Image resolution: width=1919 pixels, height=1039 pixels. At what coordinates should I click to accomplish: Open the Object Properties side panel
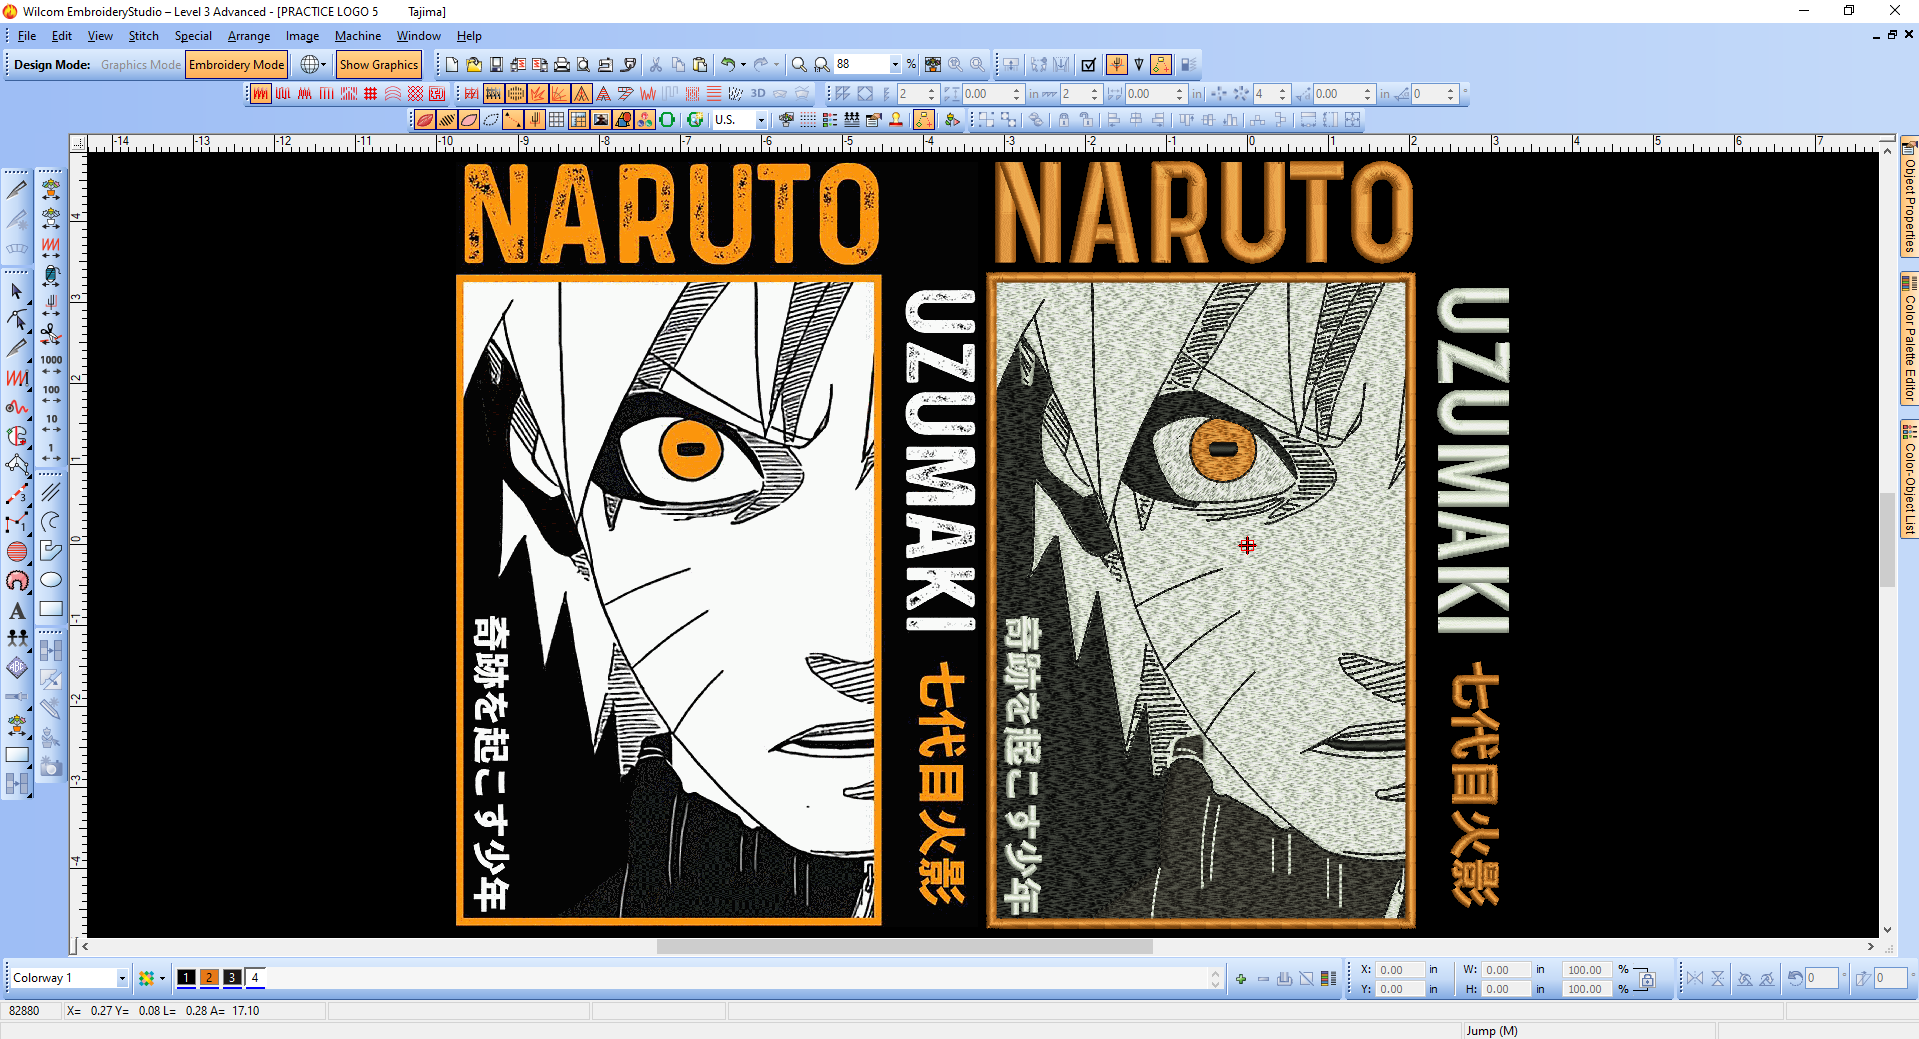[x=1909, y=200]
